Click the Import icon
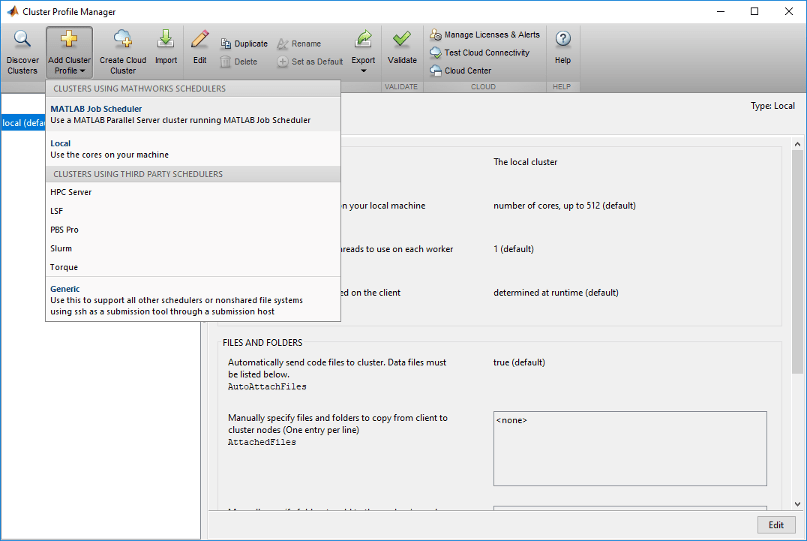Viewport: 807px width, 541px height. point(166,39)
